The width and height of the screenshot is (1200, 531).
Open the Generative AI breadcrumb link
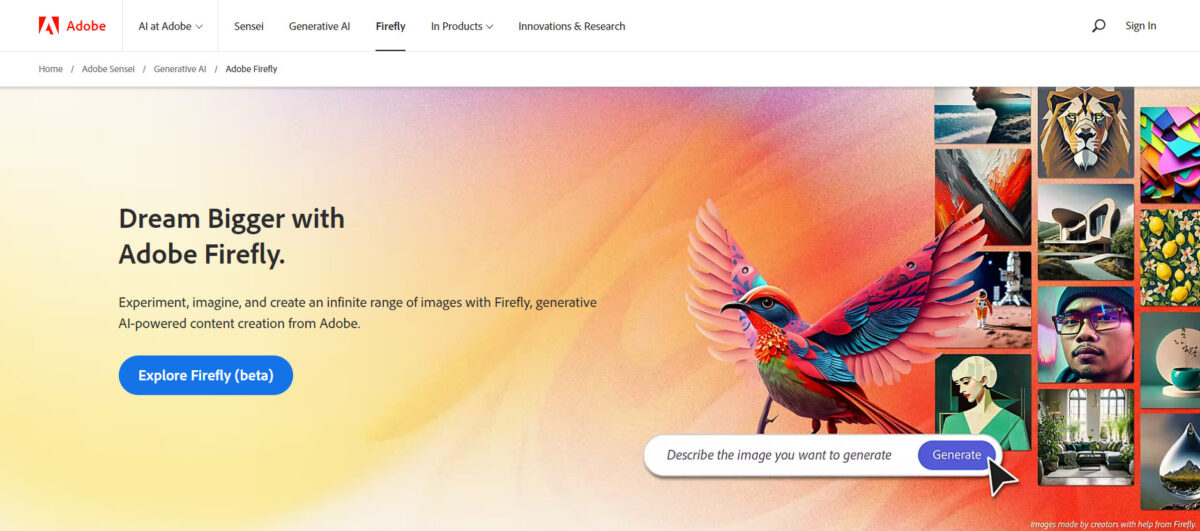click(180, 69)
